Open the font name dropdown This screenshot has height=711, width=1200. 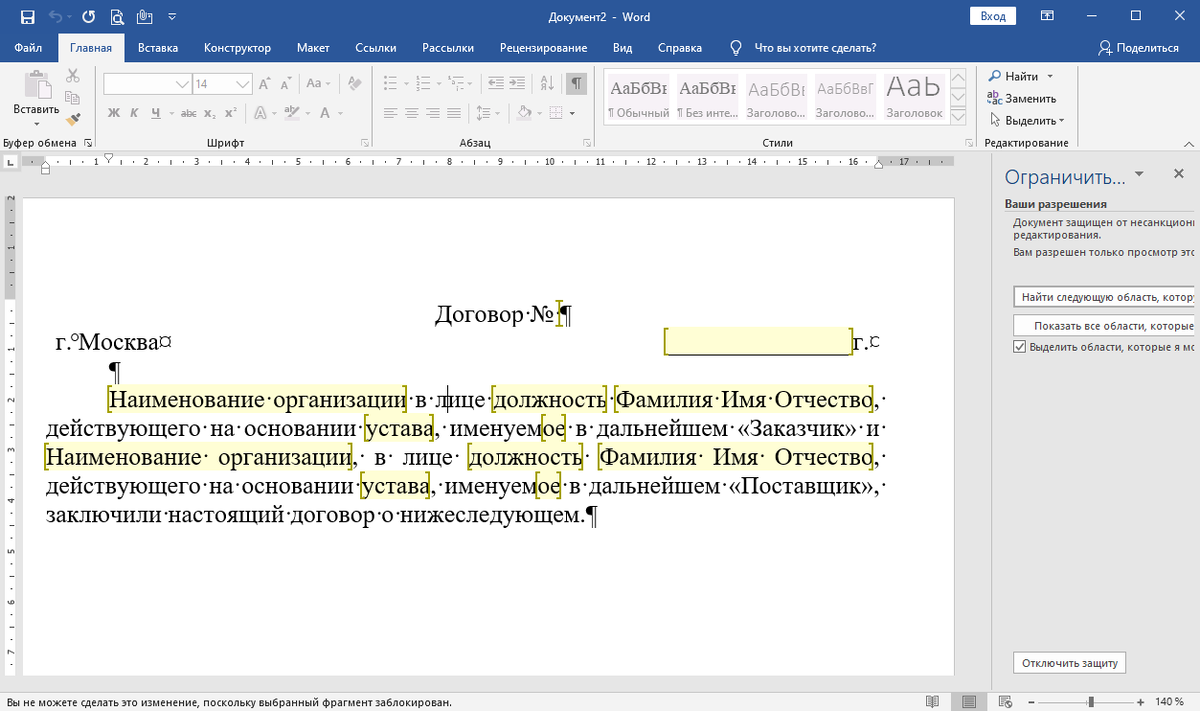[182, 84]
